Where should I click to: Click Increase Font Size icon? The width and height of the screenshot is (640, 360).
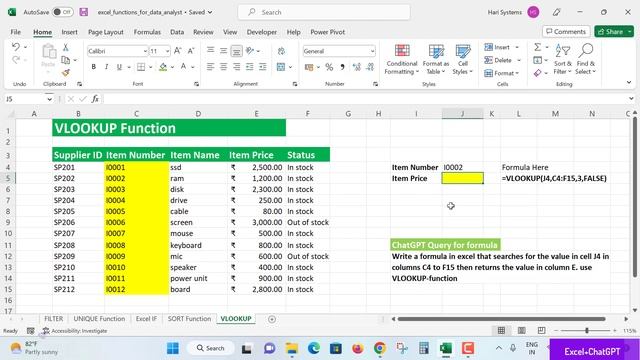point(178,51)
